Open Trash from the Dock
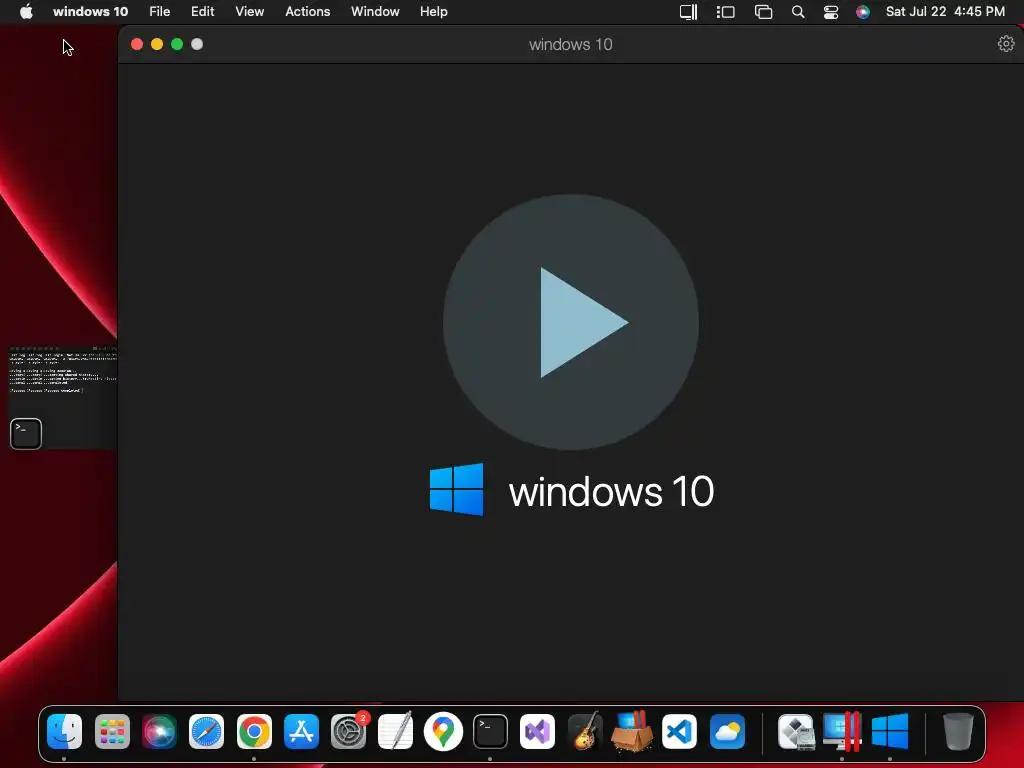 click(x=957, y=731)
